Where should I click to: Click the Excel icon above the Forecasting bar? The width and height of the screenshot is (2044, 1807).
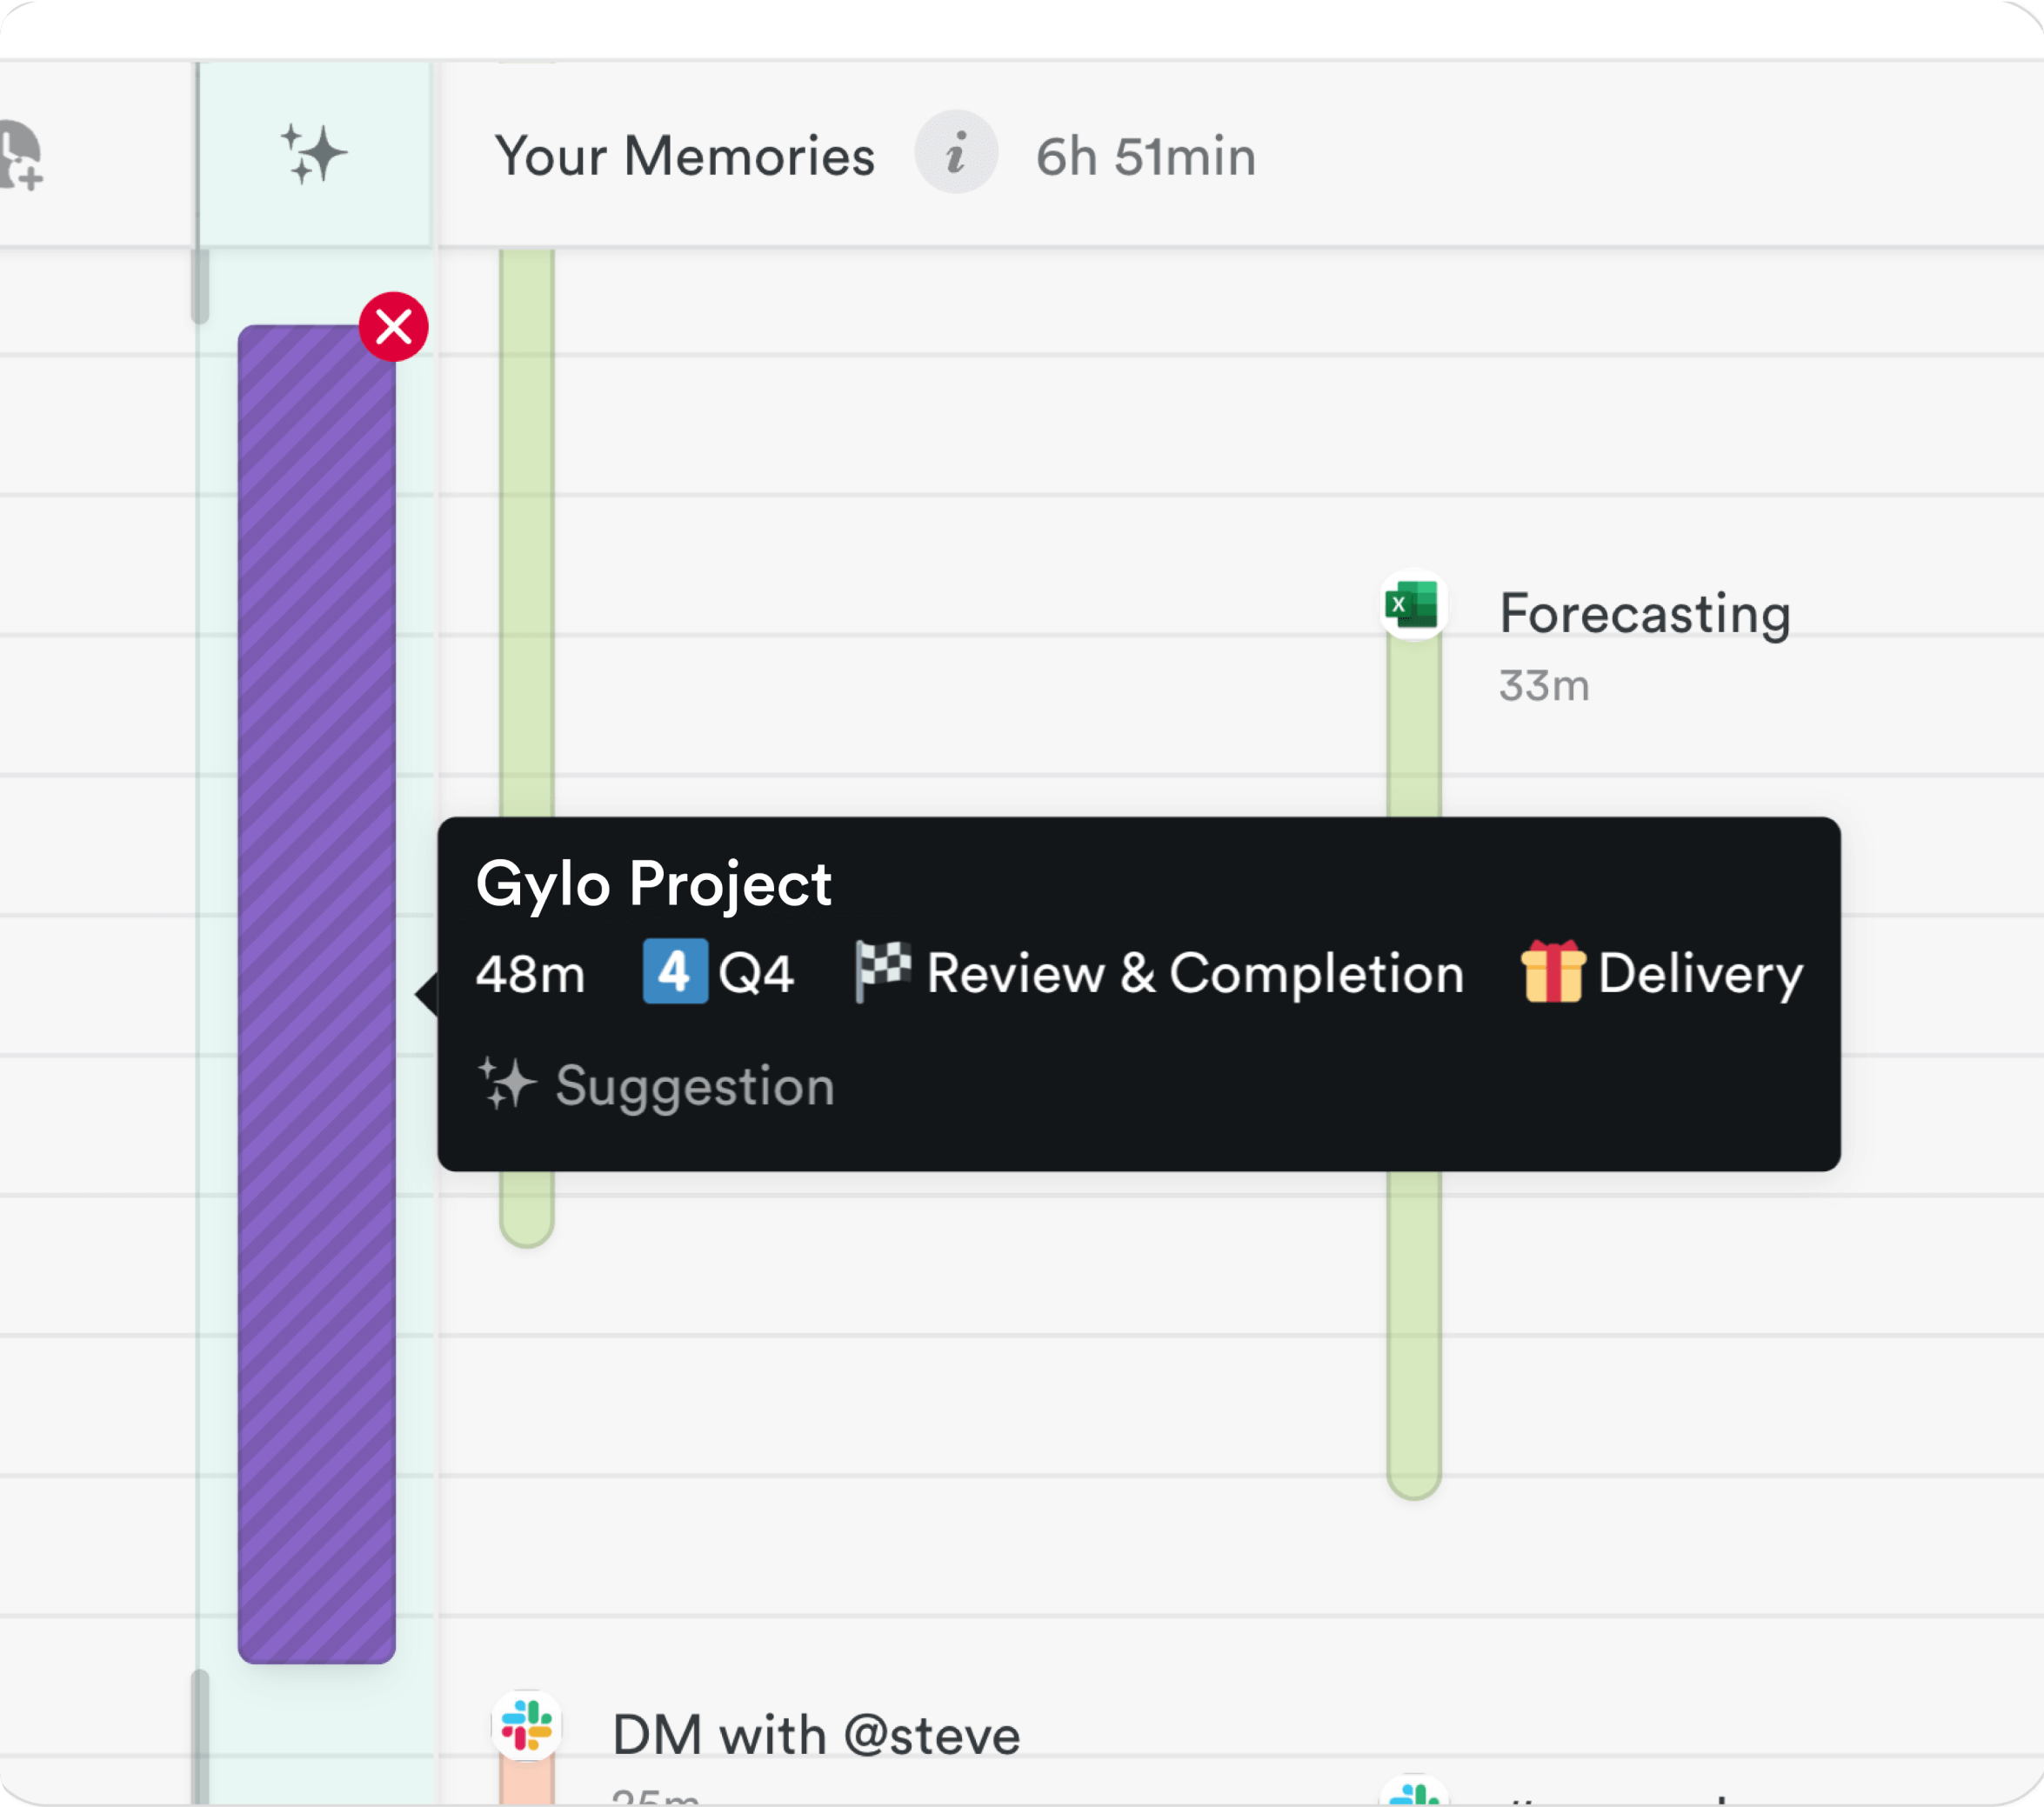tap(1412, 604)
